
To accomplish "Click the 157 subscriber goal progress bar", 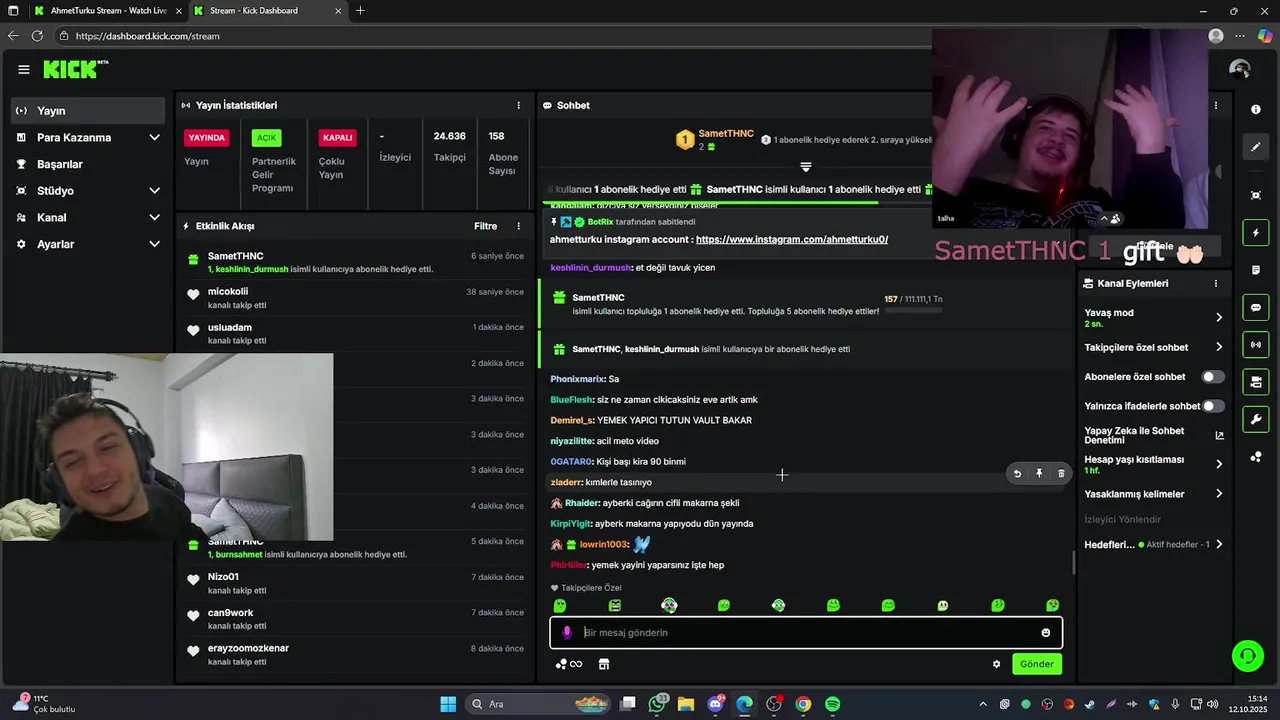I will (913, 311).
